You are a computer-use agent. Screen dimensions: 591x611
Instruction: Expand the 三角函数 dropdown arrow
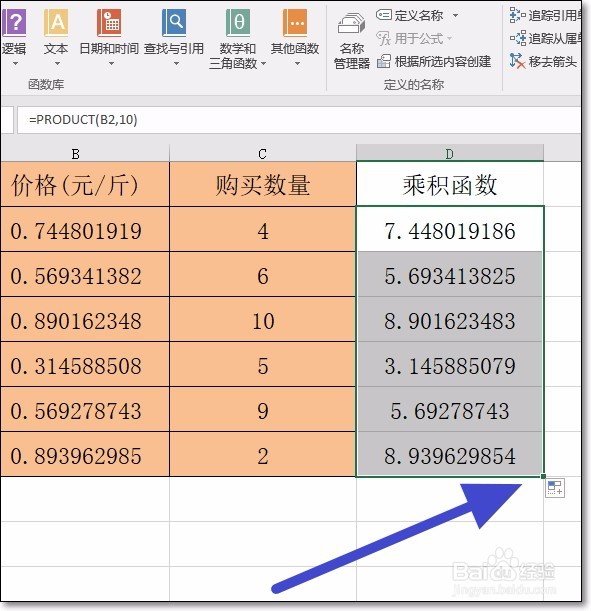pyautogui.click(x=263, y=63)
